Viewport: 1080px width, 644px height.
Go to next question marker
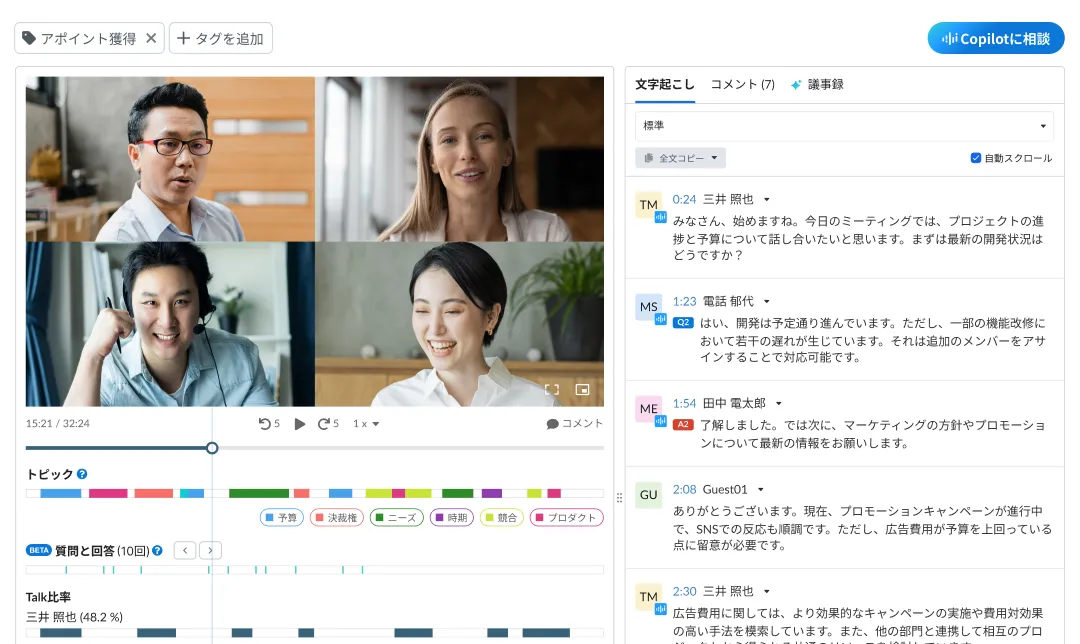(x=210, y=550)
